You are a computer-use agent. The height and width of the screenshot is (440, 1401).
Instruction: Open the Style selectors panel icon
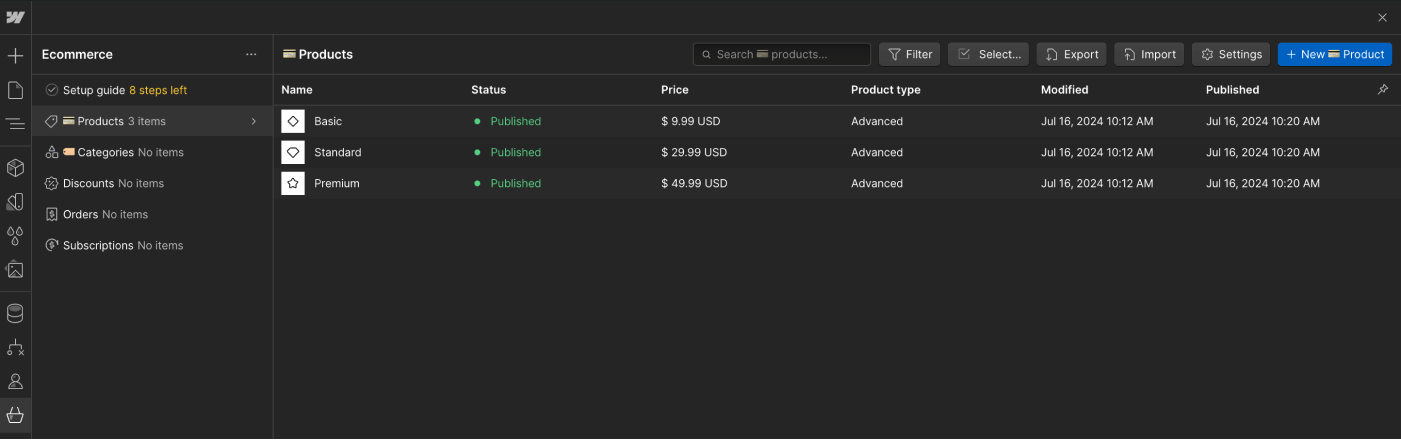coord(15,201)
